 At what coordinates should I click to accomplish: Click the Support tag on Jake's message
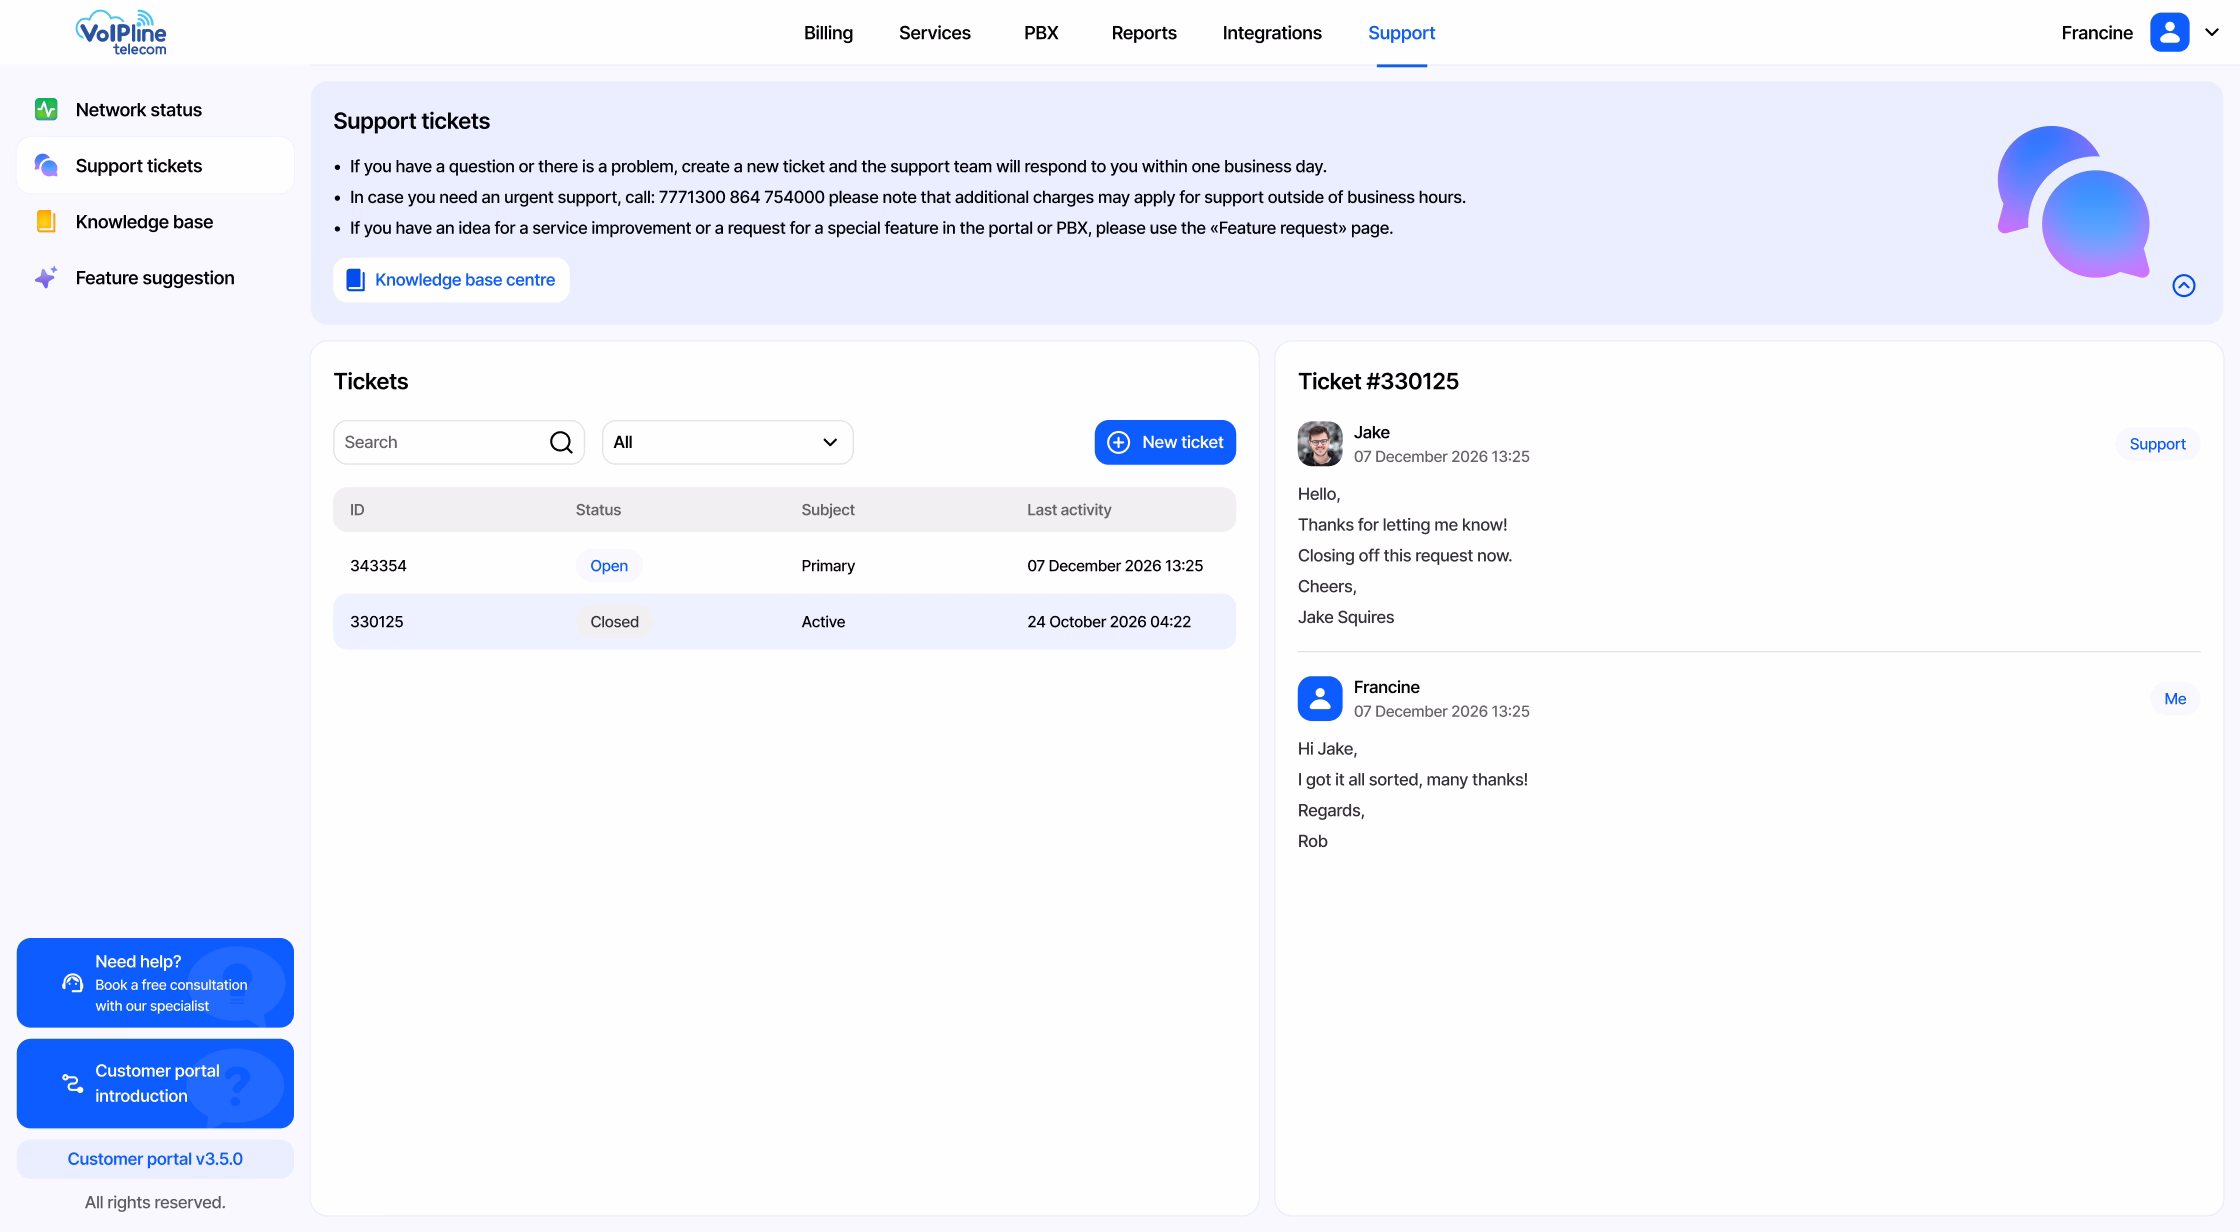(2157, 444)
